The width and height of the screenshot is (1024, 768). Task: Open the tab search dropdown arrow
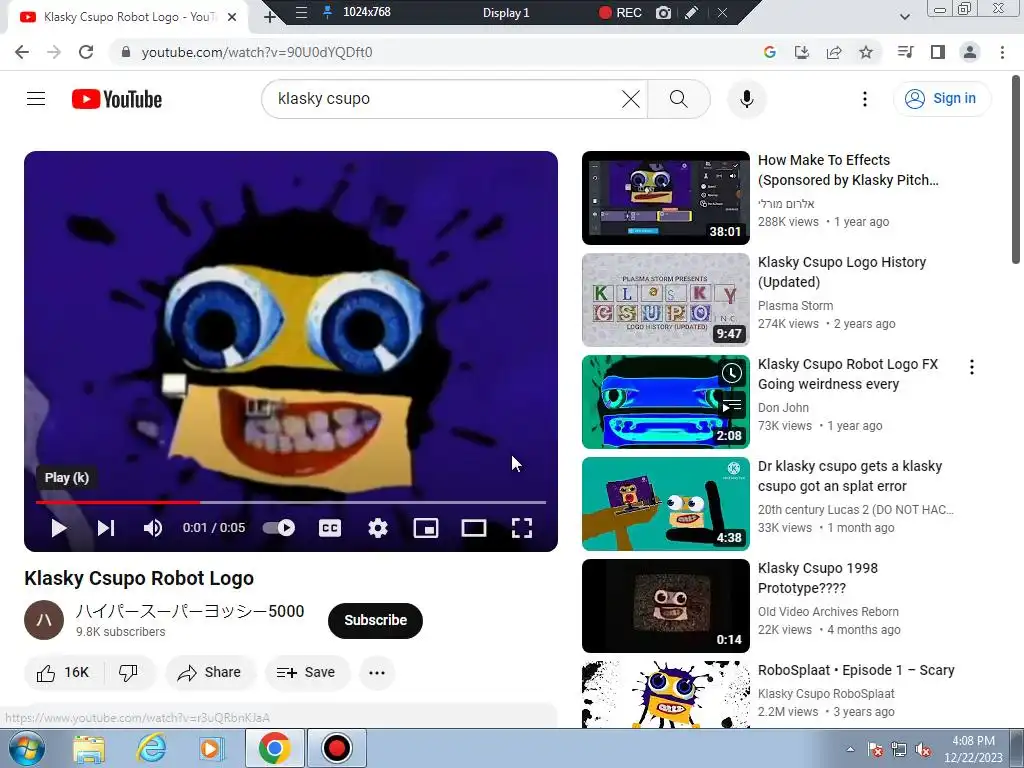(x=905, y=17)
